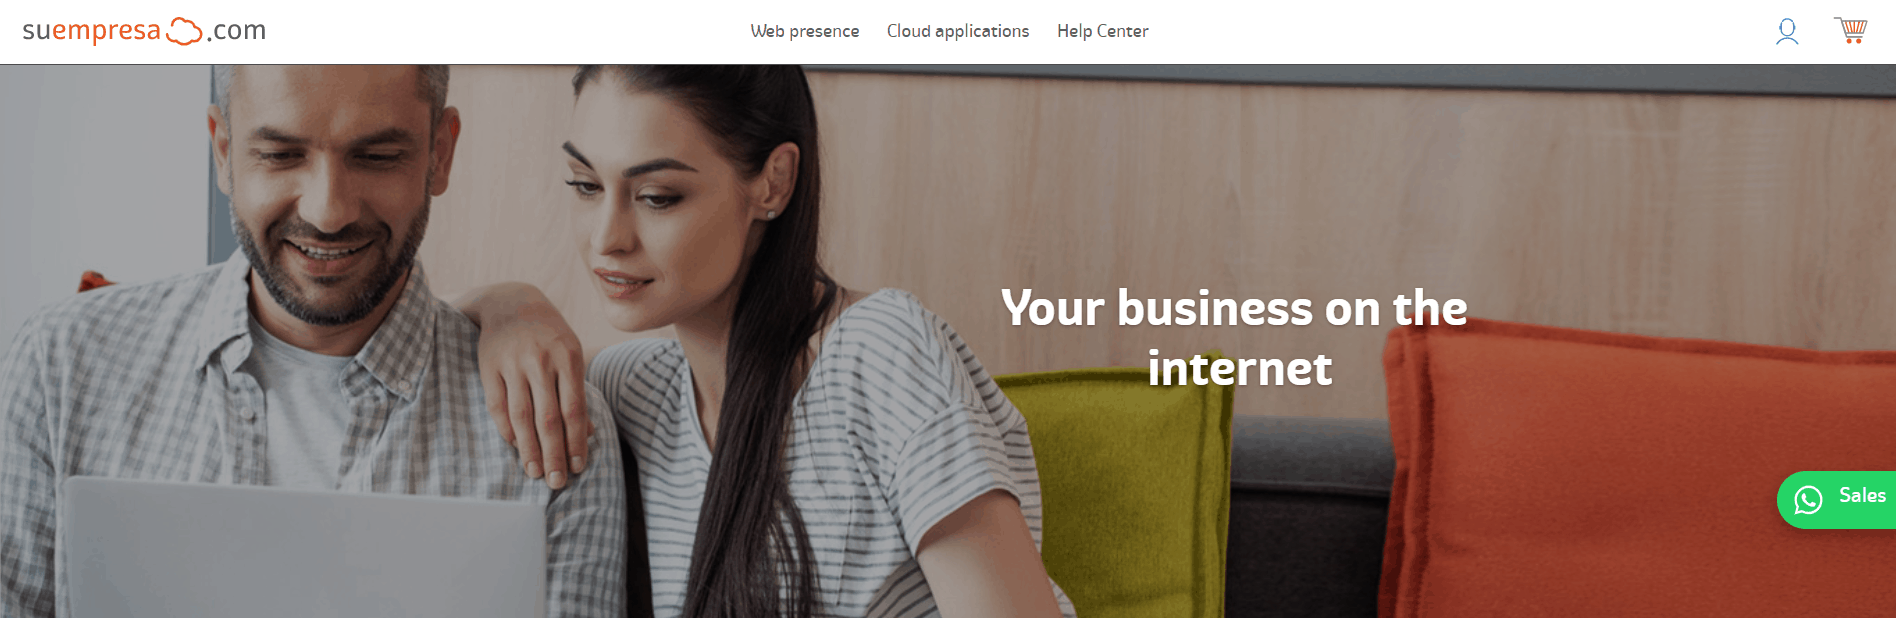1896x618 pixels.
Task: Click the laptop lid in the photo
Action: pos(300,550)
